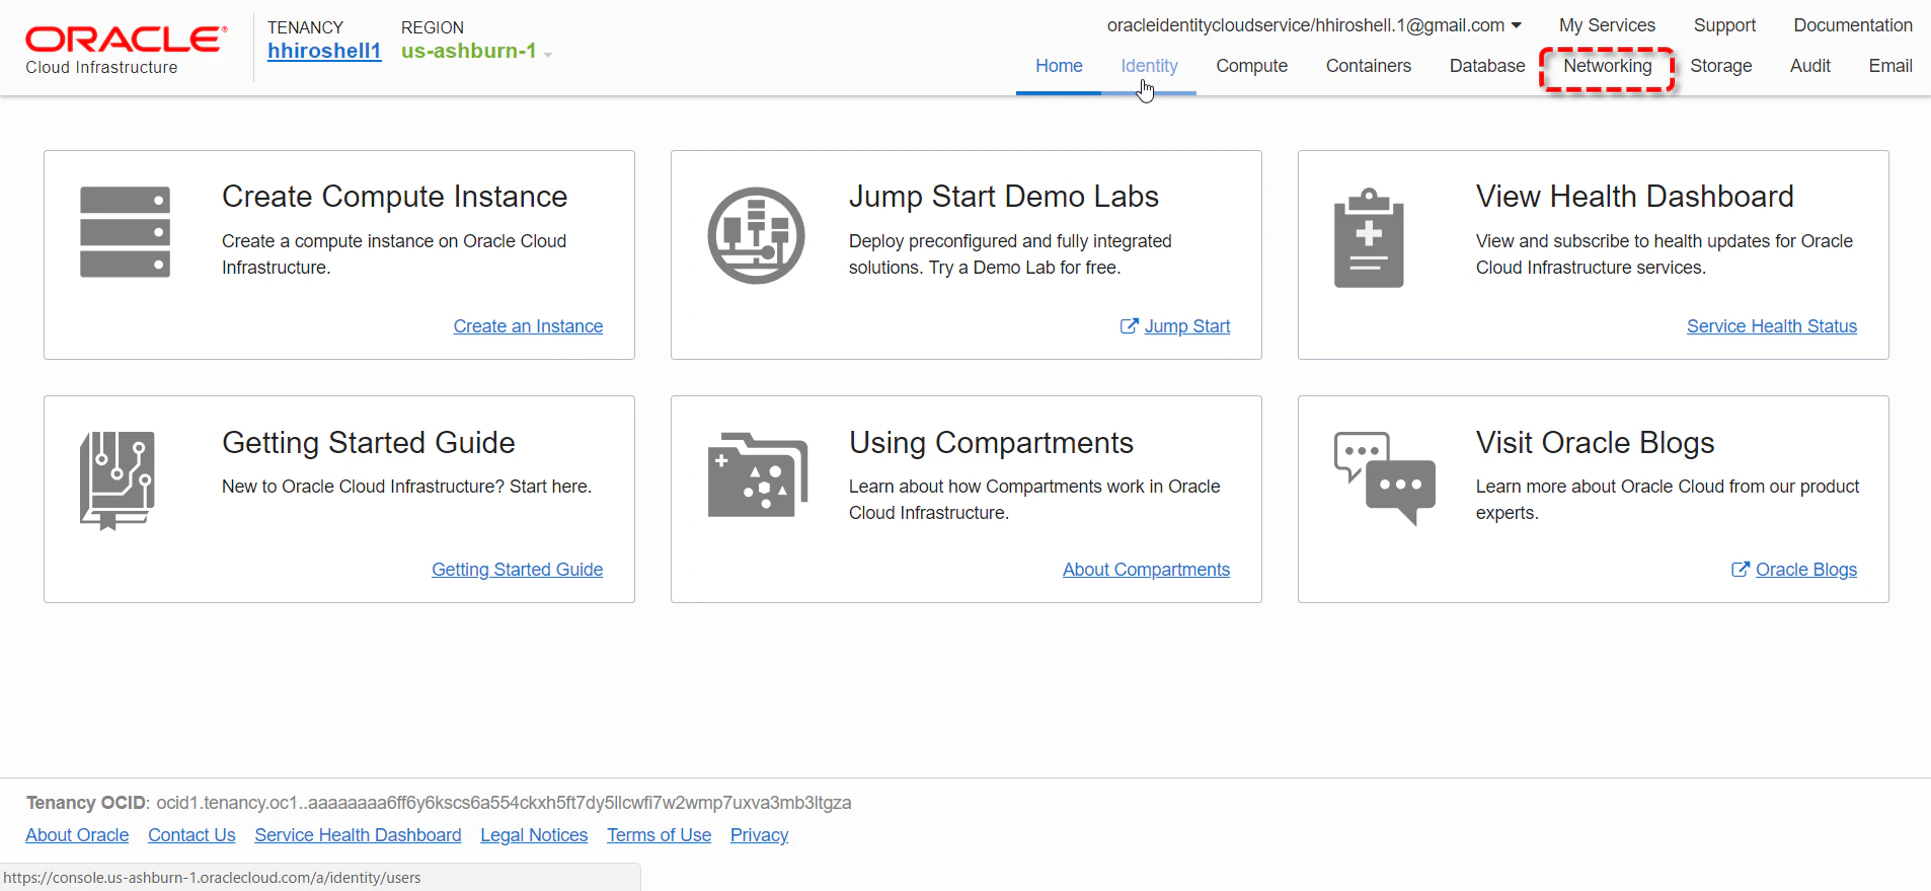This screenshot has height=891, width=1931.
Task: Open the Contact Us footer link
Action: click(x=192, y=835)
